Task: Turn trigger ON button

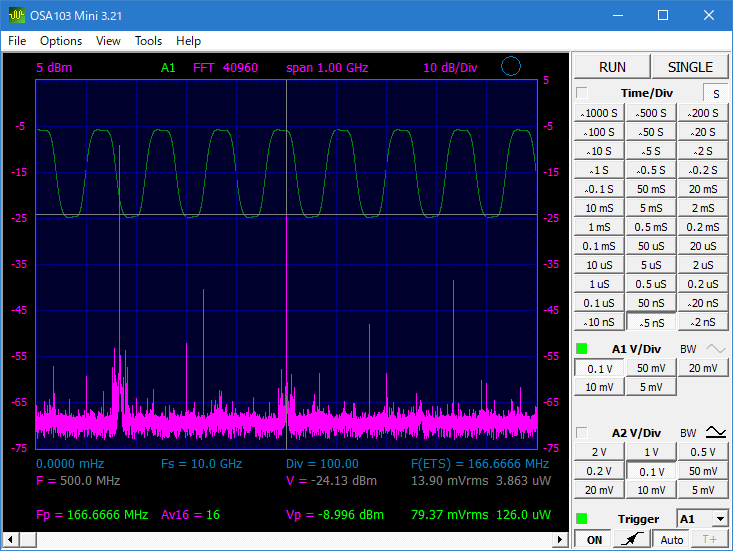Action: click(594, 539)
